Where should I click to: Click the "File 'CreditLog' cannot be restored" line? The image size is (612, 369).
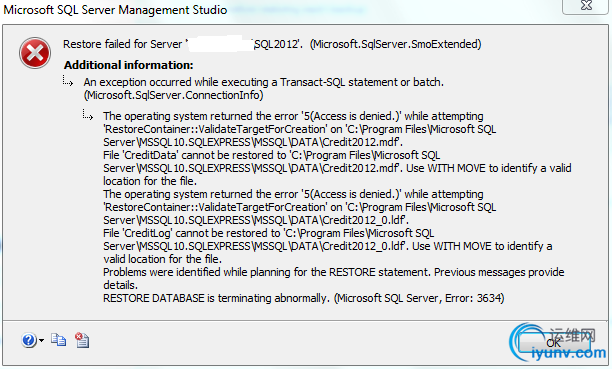click(269, 234)
